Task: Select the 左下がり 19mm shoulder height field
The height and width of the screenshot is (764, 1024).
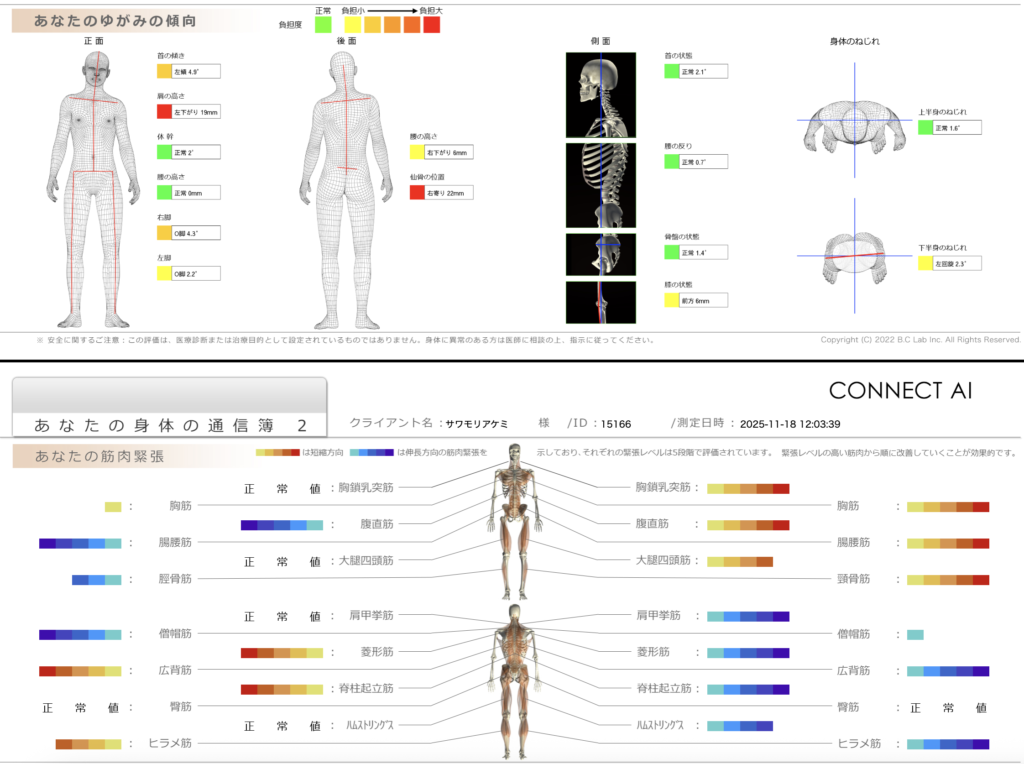Action: pos(197,112)
